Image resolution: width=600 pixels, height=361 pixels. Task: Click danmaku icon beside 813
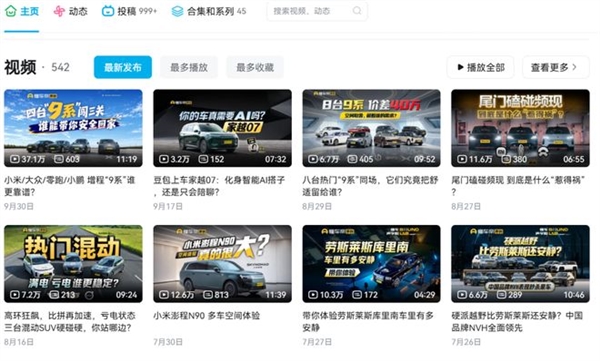(x=208, y=294)
